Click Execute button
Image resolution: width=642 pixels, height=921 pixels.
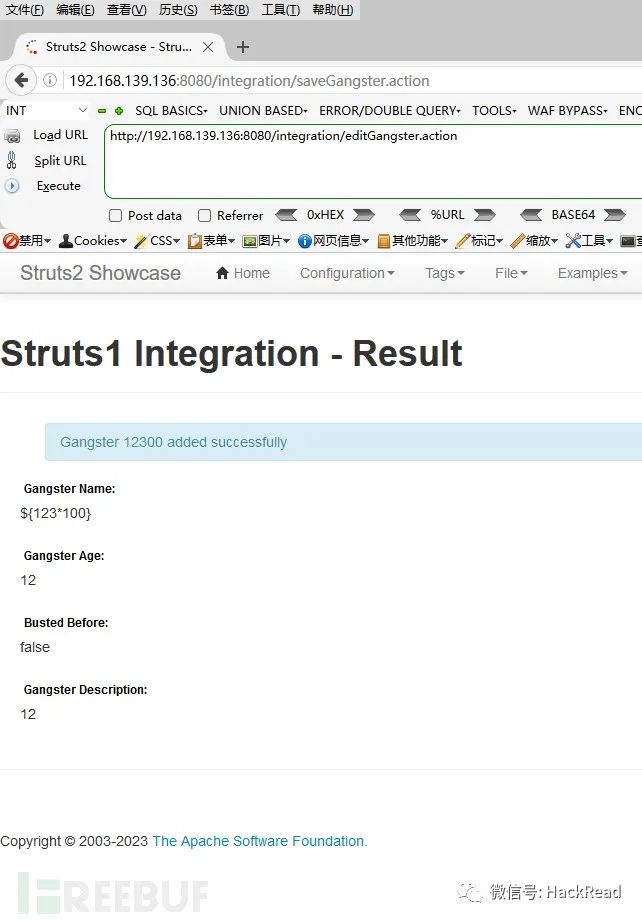point(58,186)
